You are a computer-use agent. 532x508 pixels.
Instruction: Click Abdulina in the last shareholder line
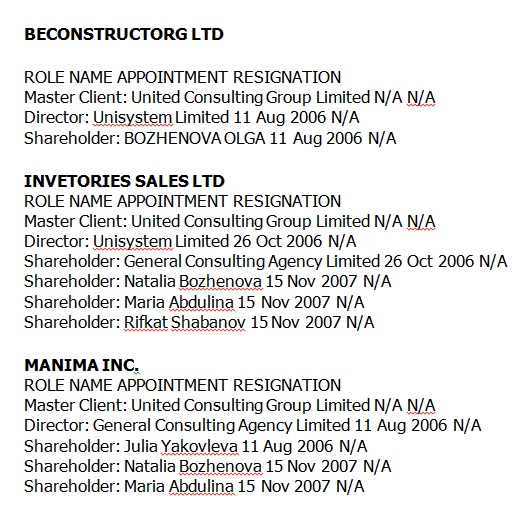point(201,486)
